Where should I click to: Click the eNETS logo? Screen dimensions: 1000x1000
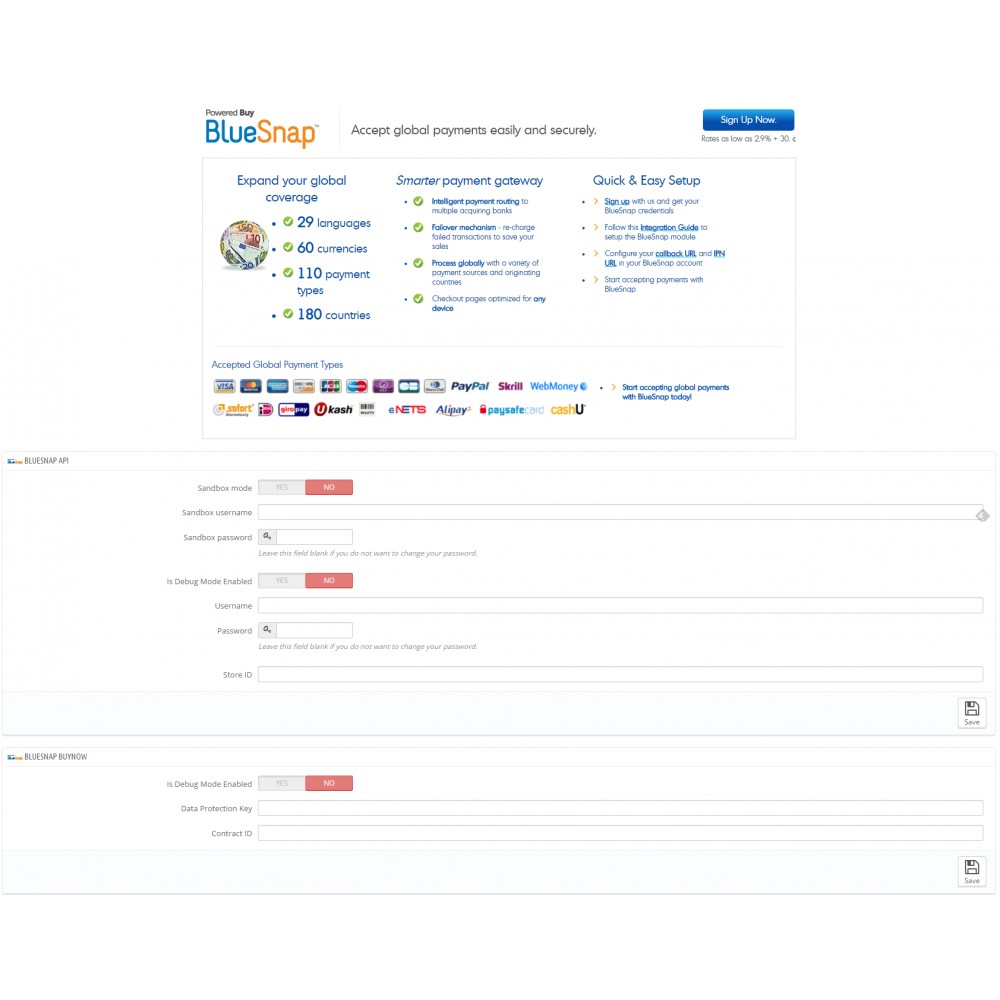click(407, 409)
